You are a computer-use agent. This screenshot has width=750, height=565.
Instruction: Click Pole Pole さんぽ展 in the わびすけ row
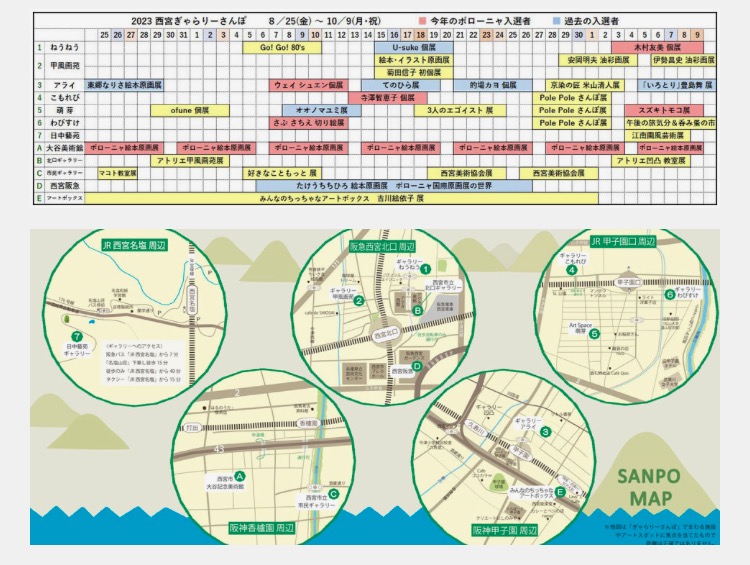coord(572,123)
